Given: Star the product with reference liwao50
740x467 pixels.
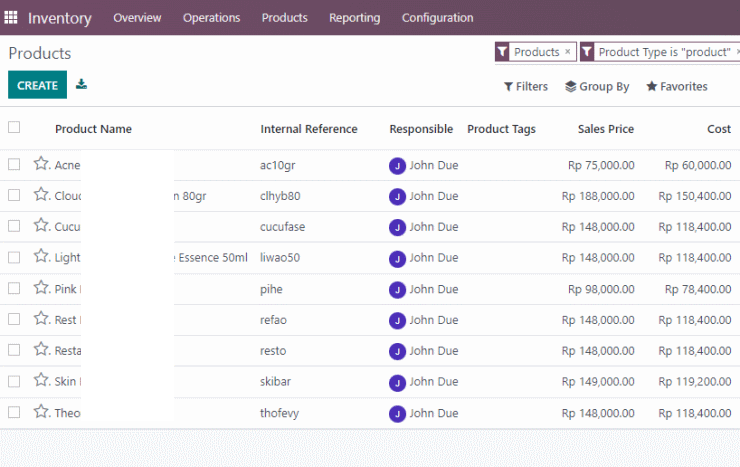Looking at the screenshot, I should [x=41, y=256].
